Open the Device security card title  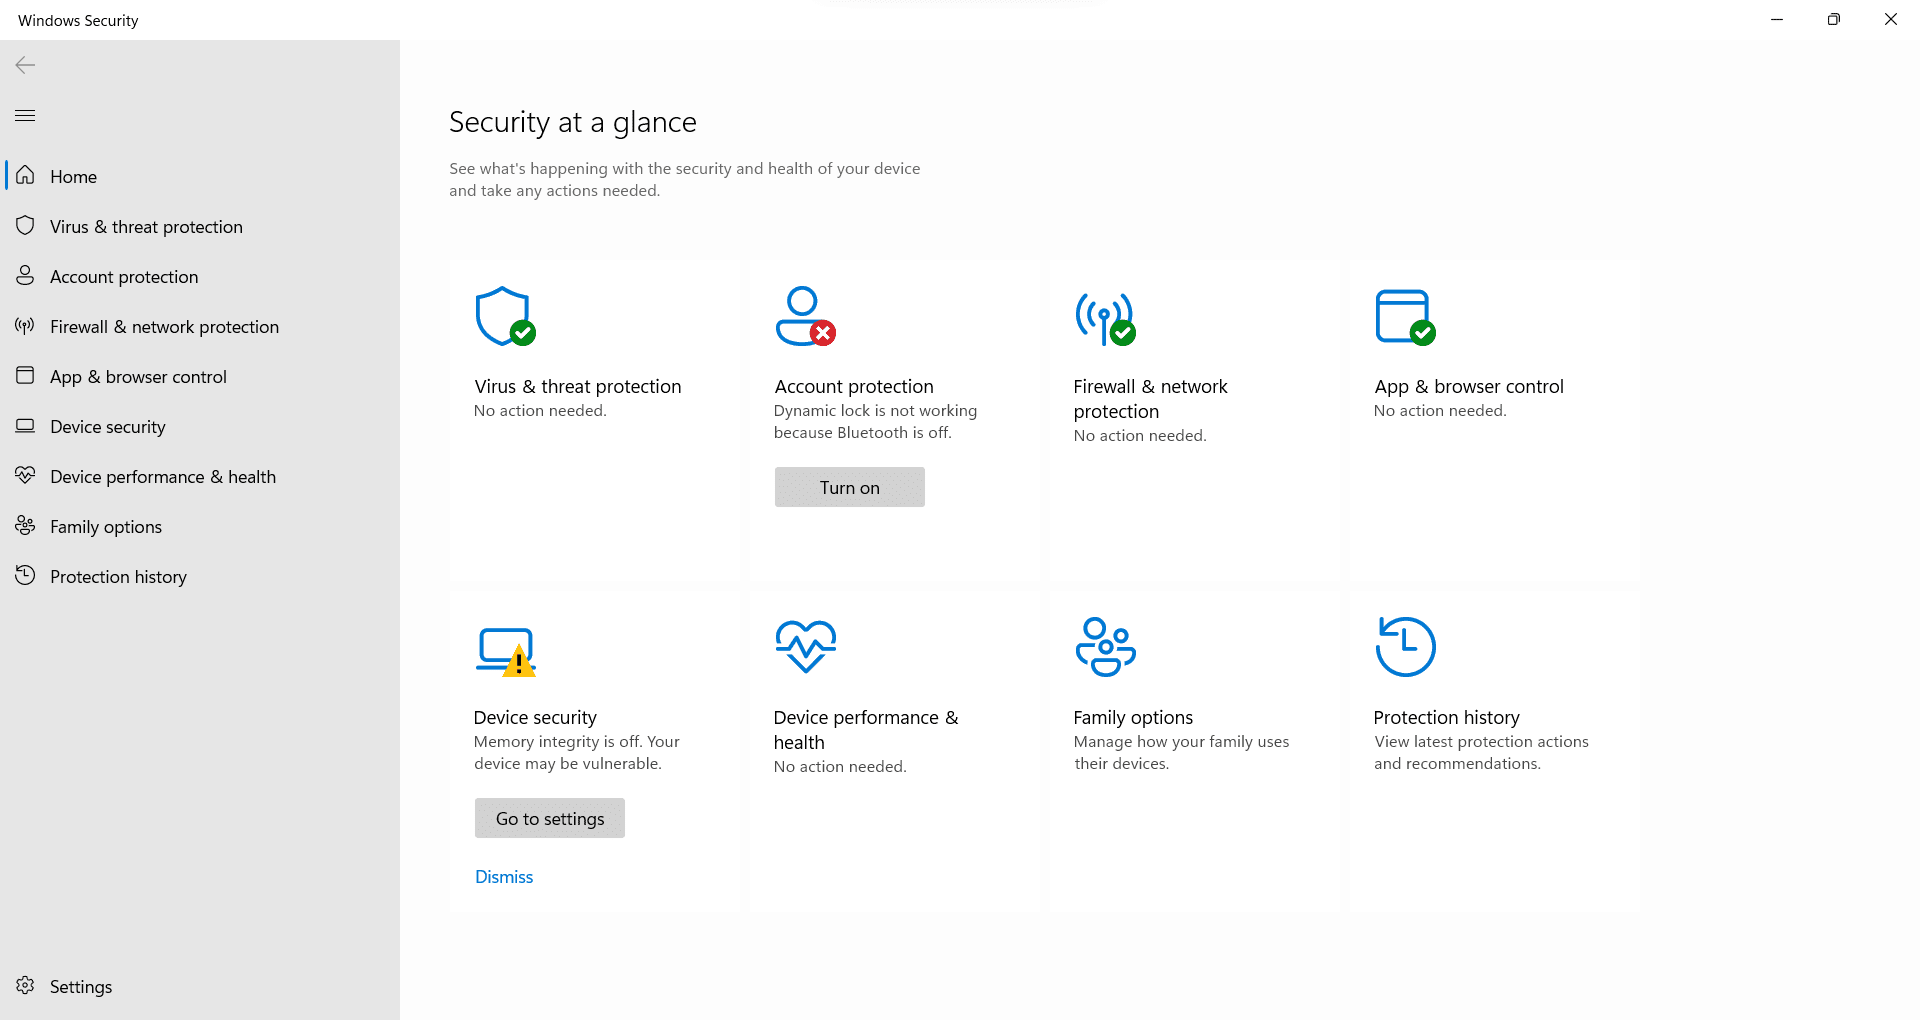pos(535,717)
